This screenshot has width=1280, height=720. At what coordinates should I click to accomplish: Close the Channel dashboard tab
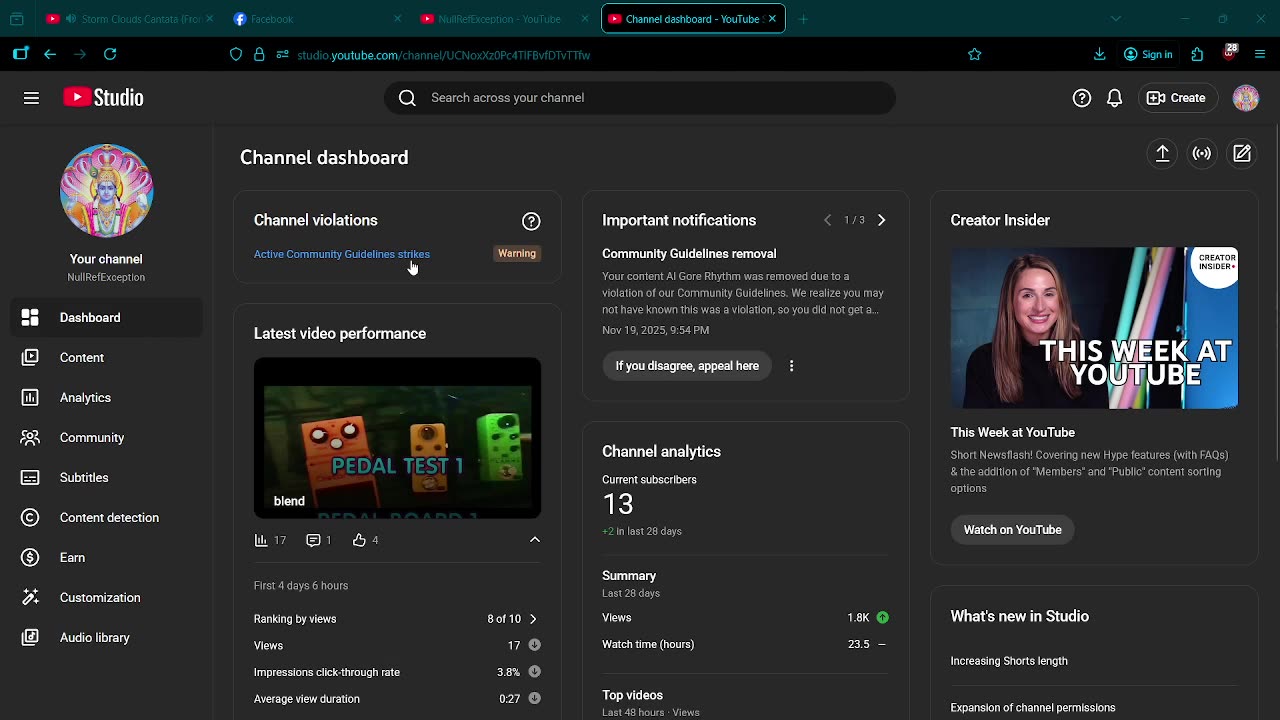click(772, 19)
